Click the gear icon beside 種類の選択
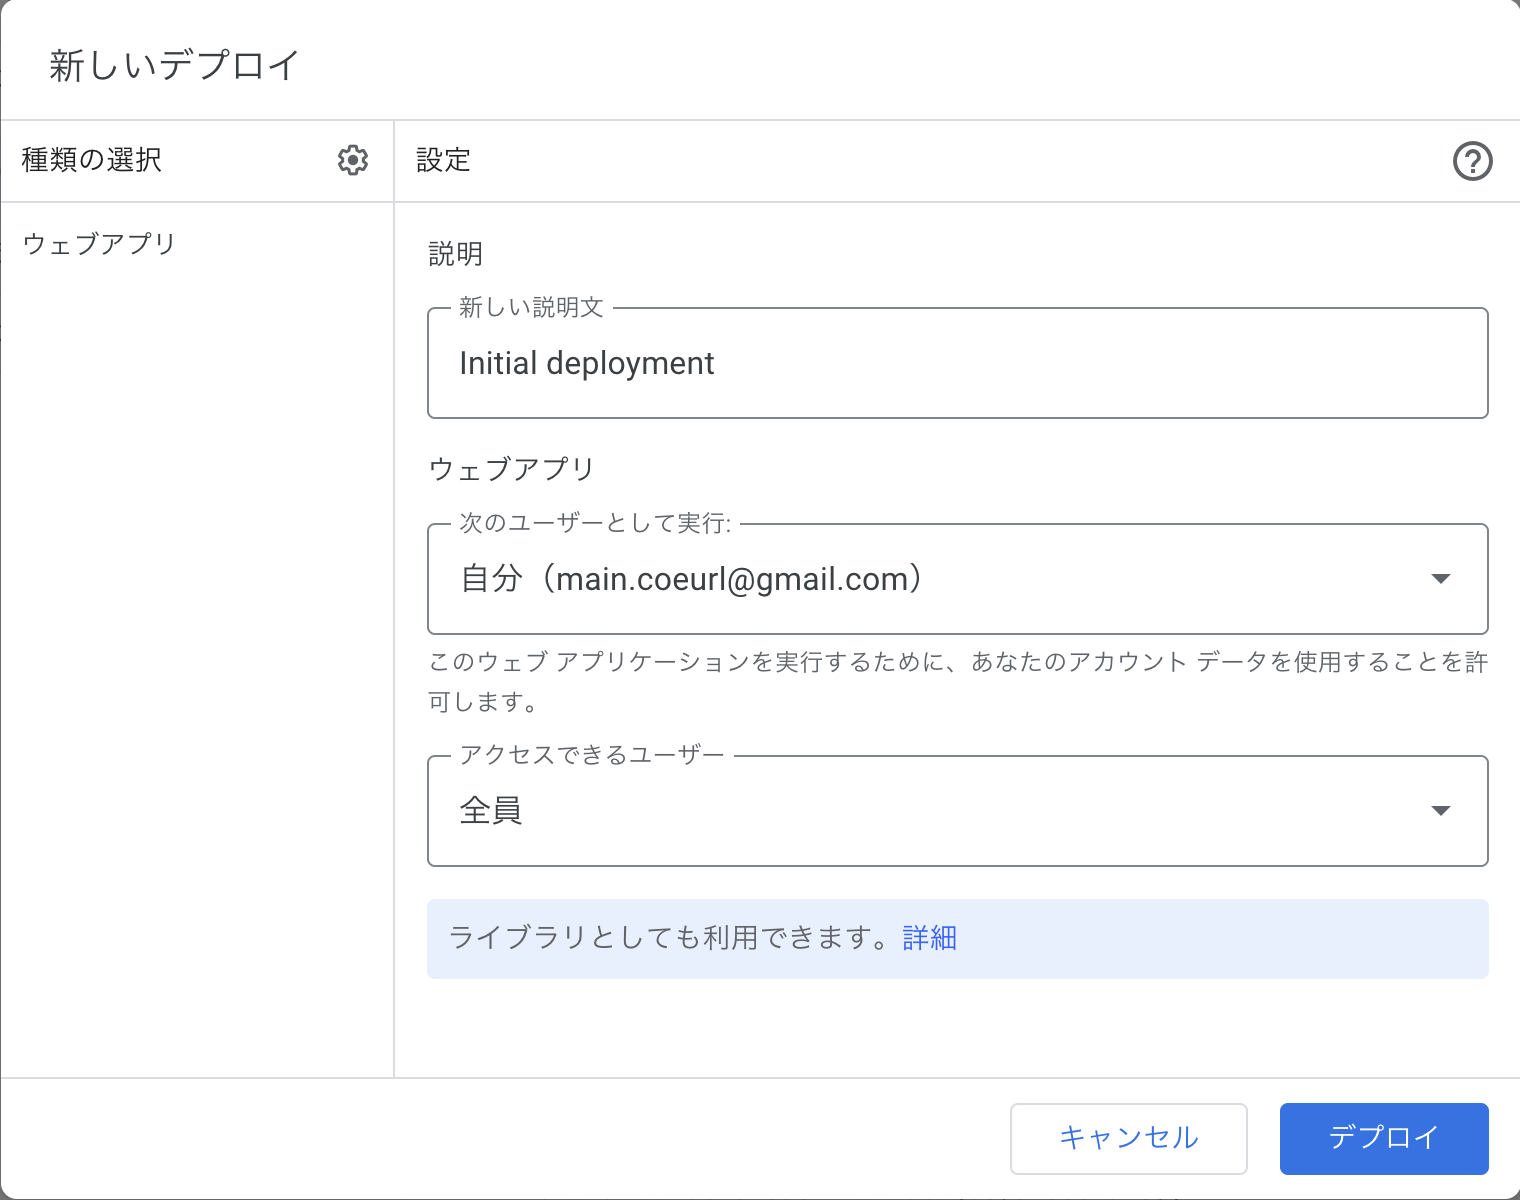1520x1200 pixels. (x=353, y=160)
